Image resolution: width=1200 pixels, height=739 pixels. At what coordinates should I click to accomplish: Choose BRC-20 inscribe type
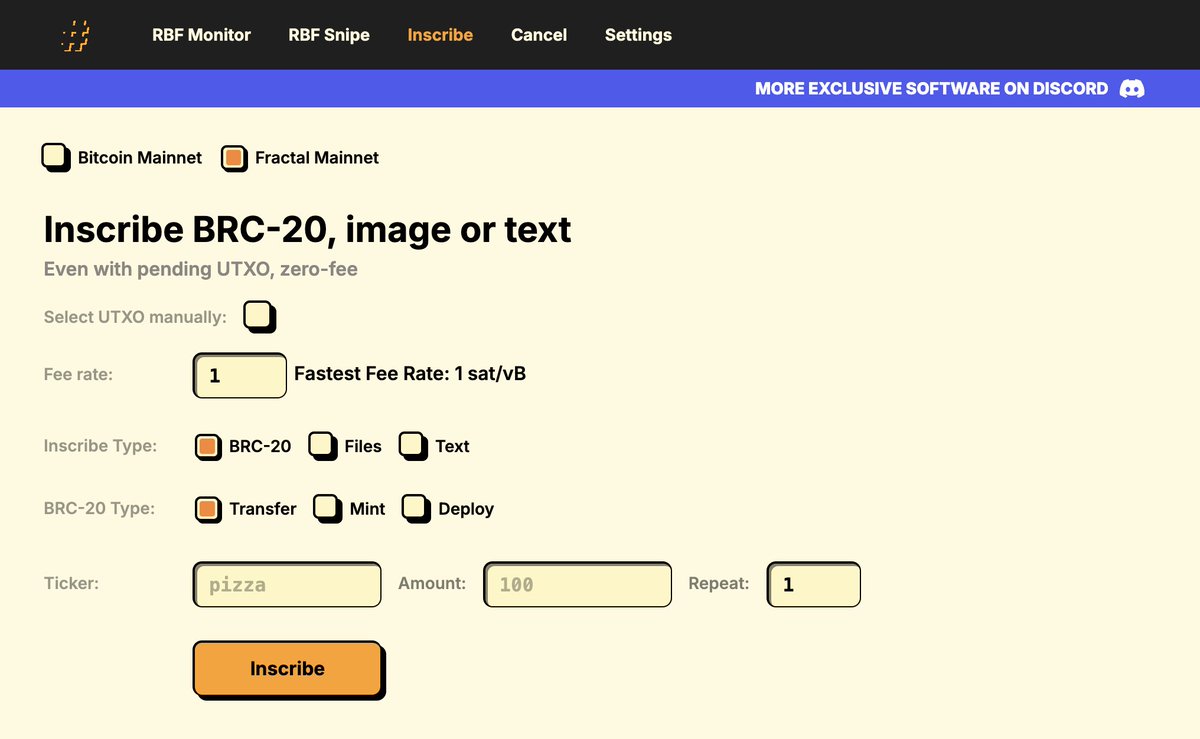pyautogui.click(x=208, y=446)
